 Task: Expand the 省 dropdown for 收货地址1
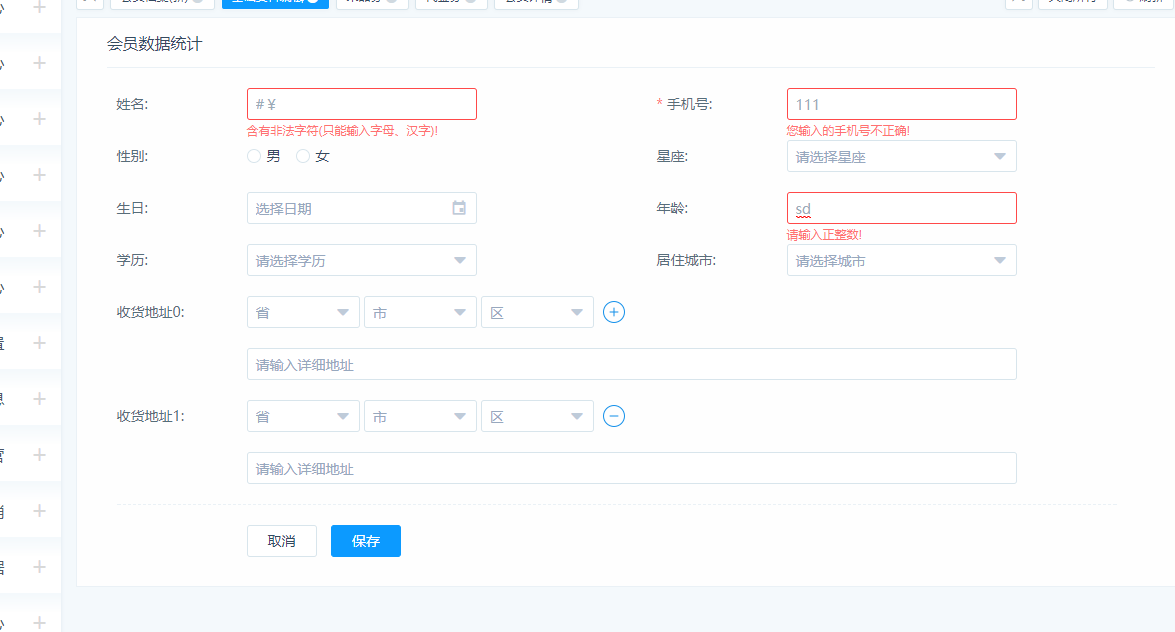coord(303,416)
